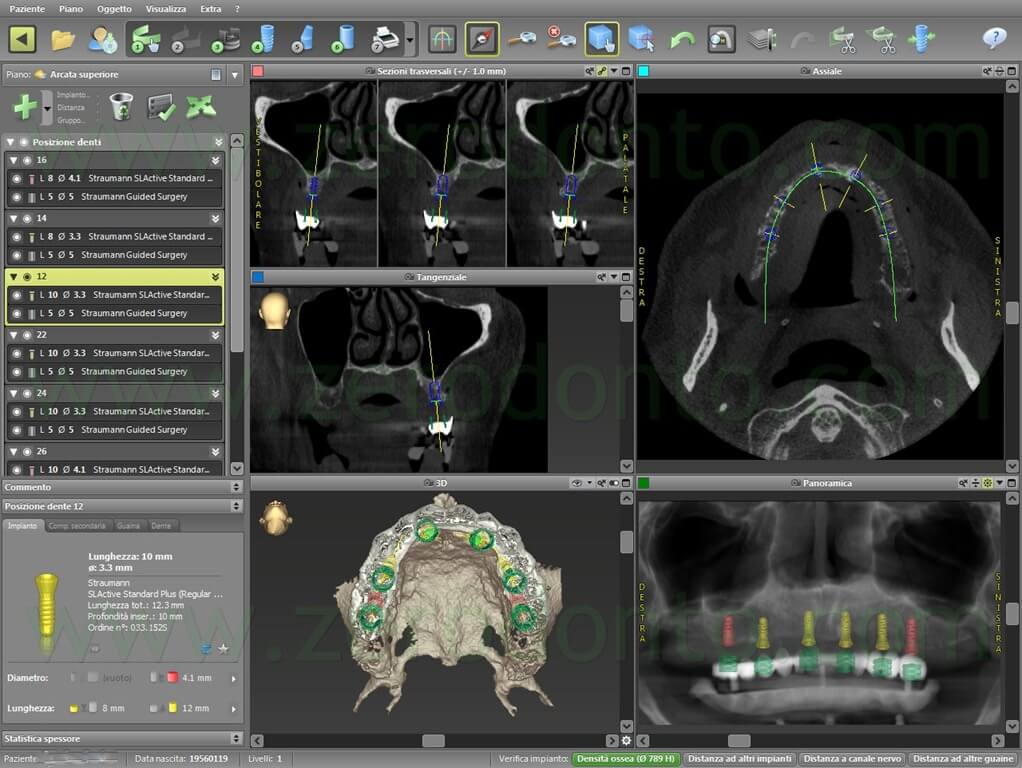Expand the Commento panel
Screen dimensions: 1022x768
point(236,487)
